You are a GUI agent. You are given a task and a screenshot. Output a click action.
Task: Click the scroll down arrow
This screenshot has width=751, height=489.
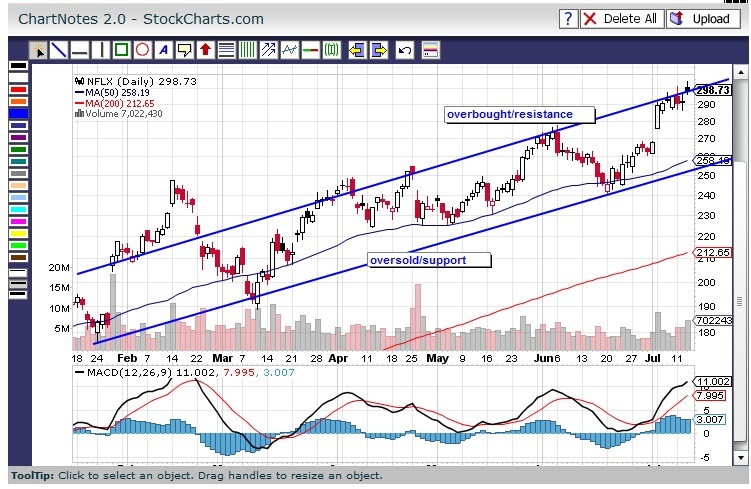[x=740, y=458]
